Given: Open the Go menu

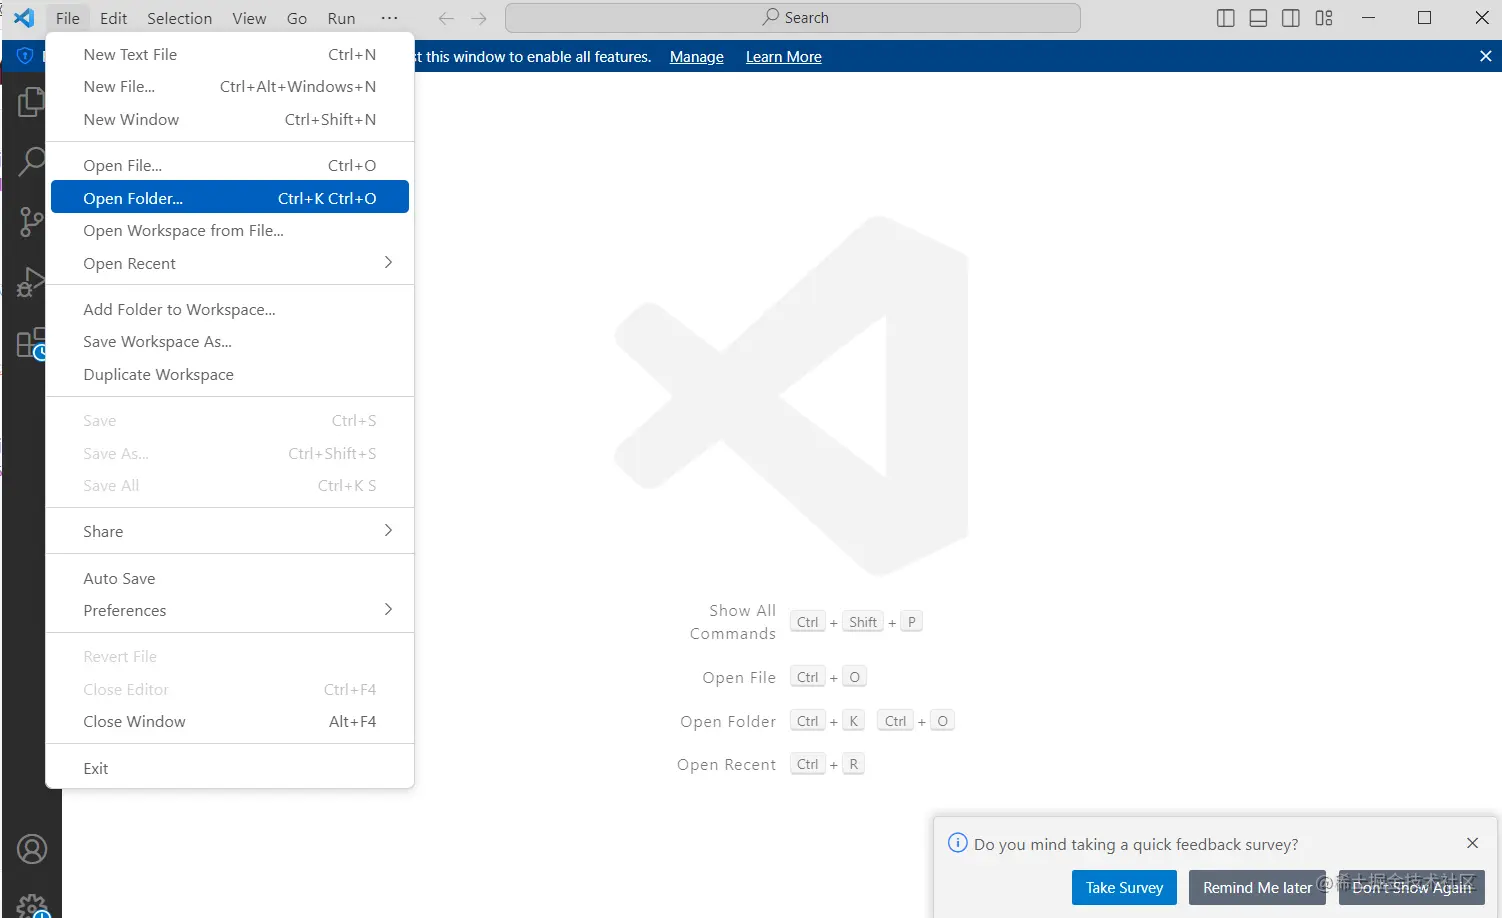Looking at the screenshot, I should [297, 18].
